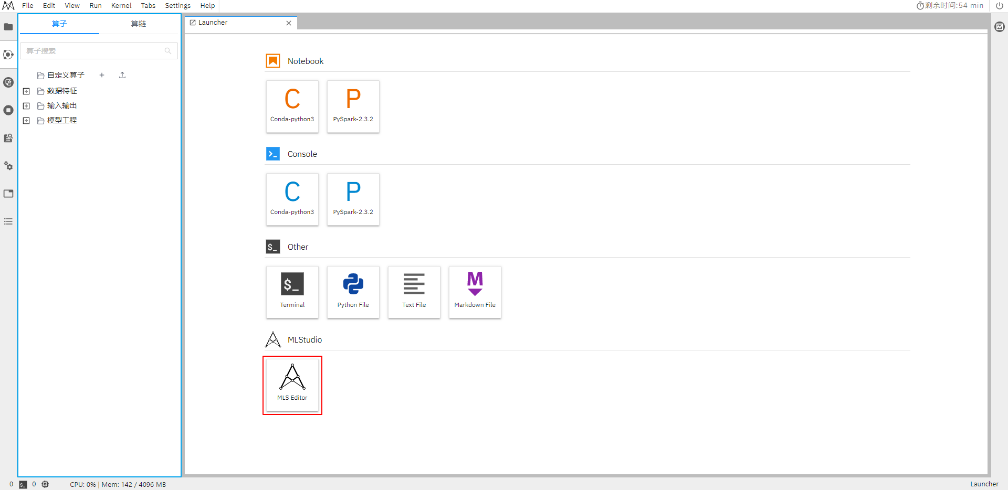Image resolution: width=1008 pixels, height=490 pixels.
Task: Open the gears settings sidebar icon
Action: coord(8,166)
